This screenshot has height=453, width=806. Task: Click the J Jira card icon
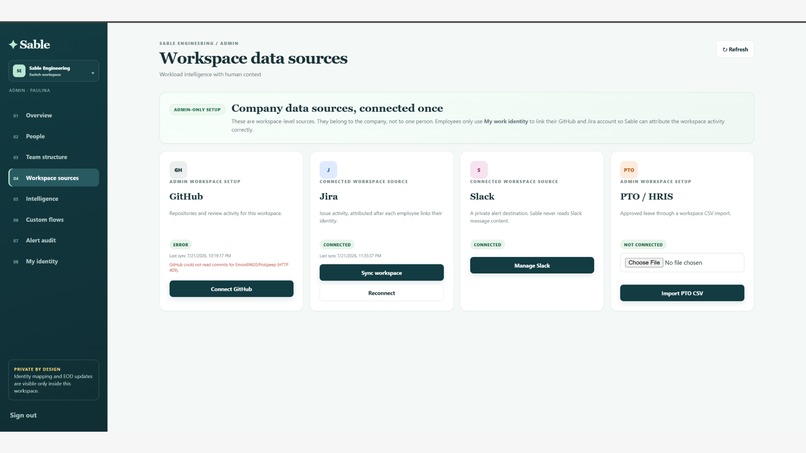coord(328,170)
